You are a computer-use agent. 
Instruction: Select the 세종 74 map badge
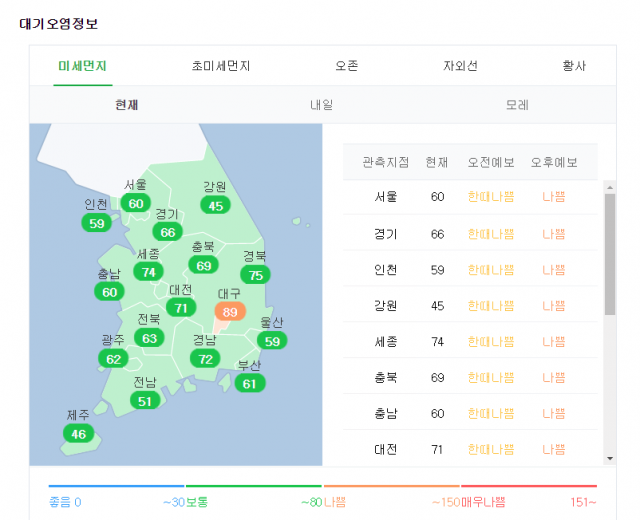[x=149, y=272]
